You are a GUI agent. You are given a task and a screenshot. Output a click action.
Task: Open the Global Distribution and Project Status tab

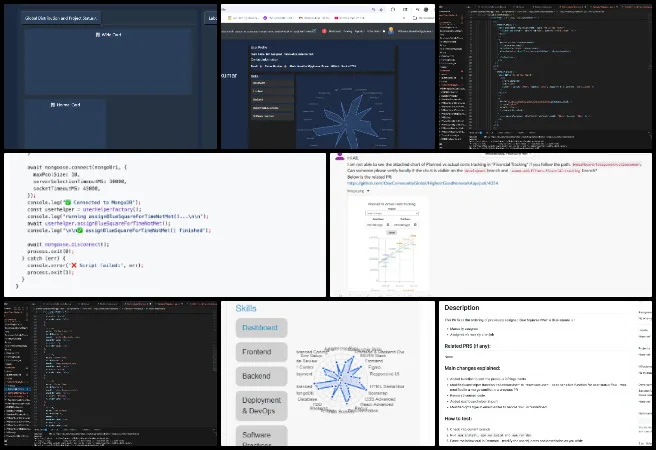(x=61, y=18)
